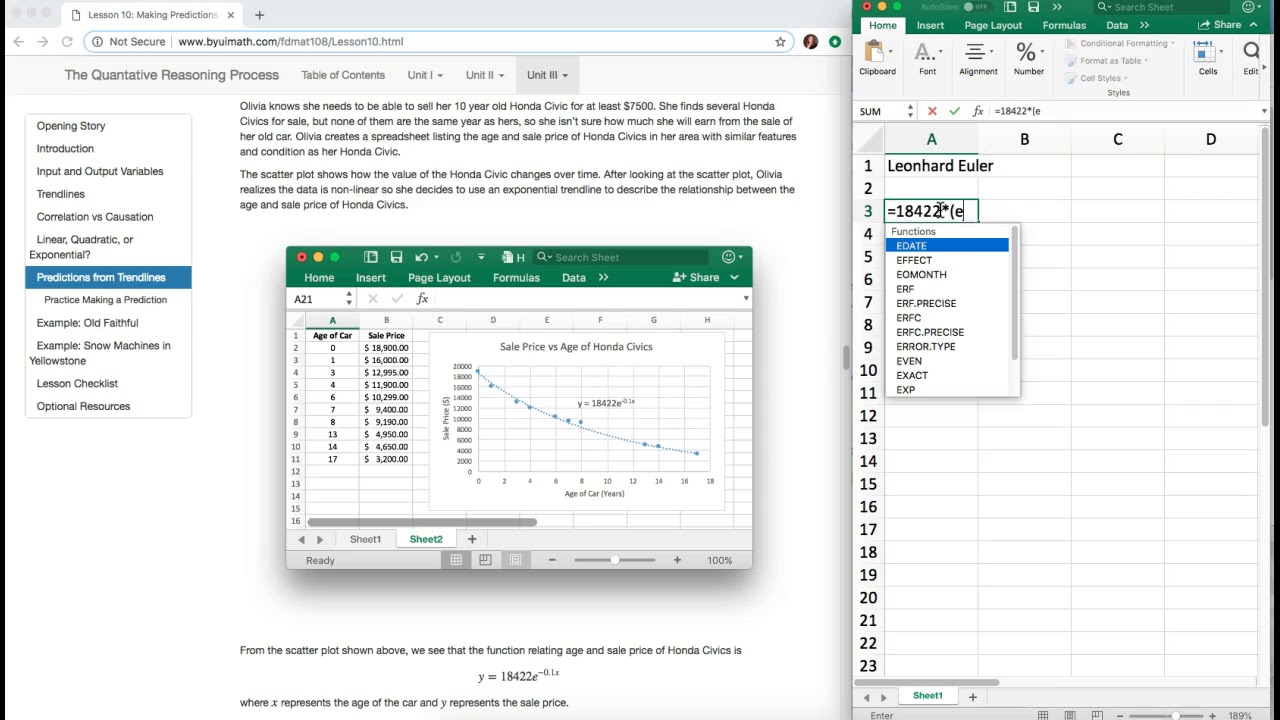Choose EDATE from the function list
The height and width of the screenshot is (720, 1280).
click(947, 246)
